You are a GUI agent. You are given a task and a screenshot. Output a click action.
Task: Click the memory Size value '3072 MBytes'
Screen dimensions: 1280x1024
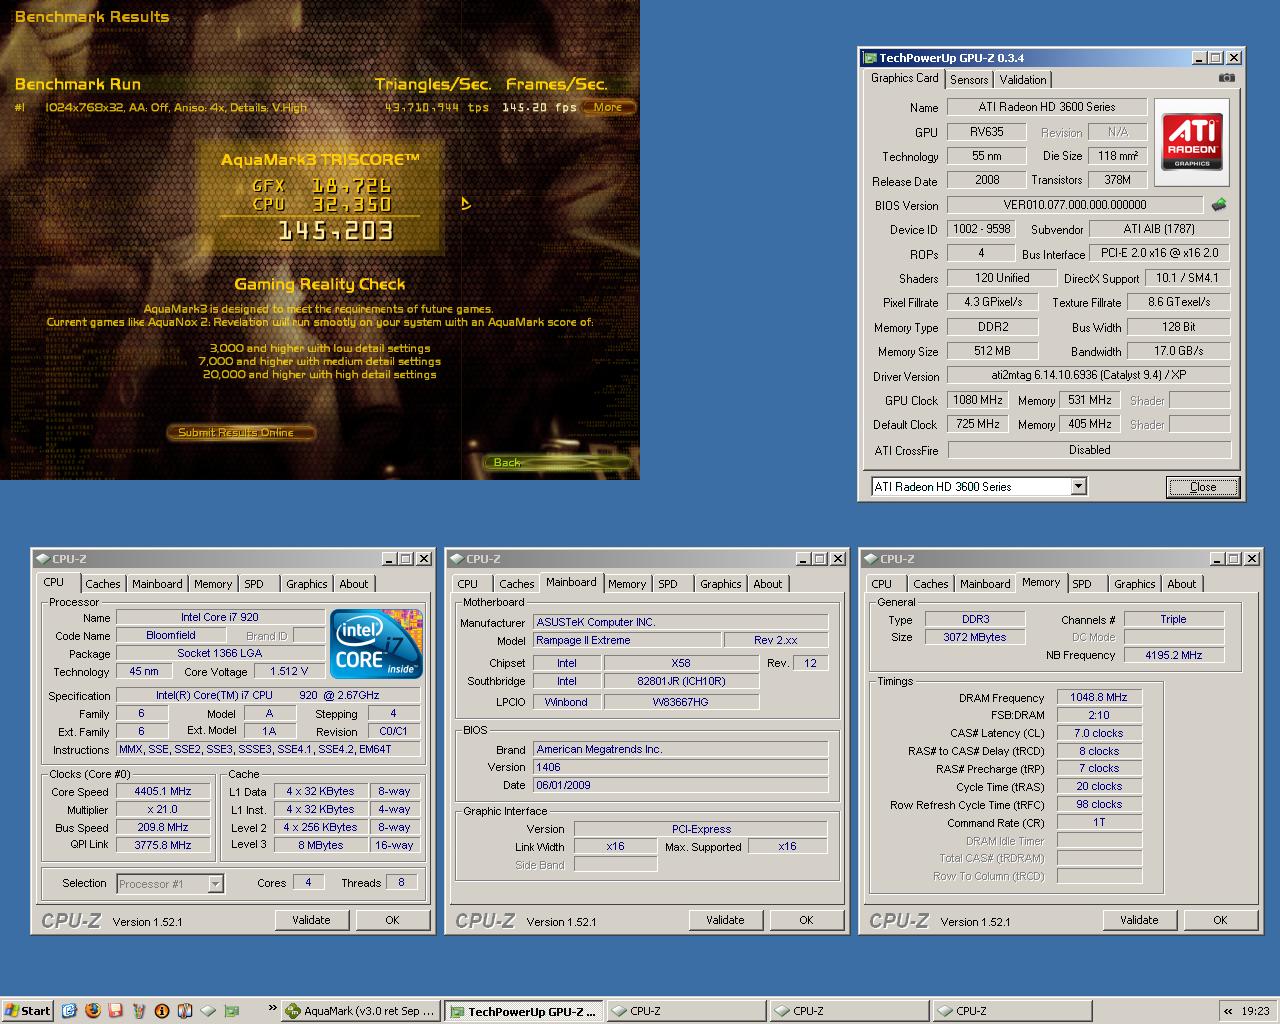[x=974, y=637]
